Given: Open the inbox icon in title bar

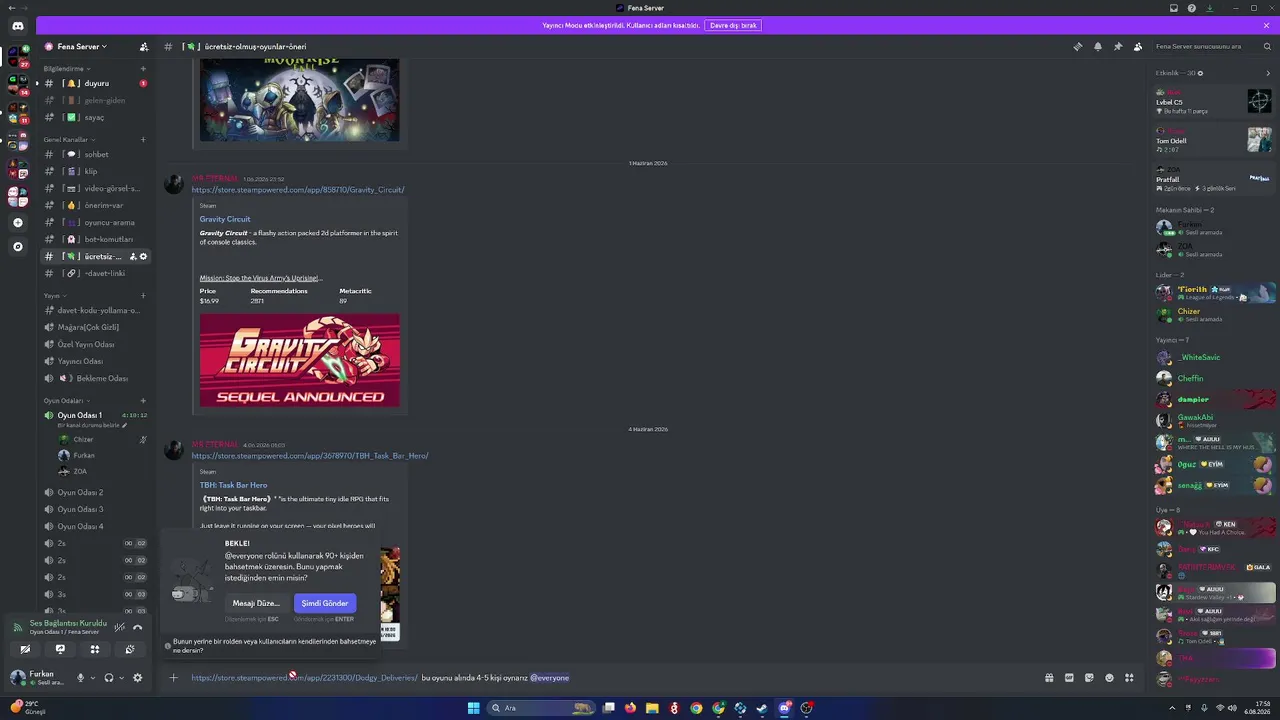Looking at the screenshot, I should click(x=1174, y=8).
